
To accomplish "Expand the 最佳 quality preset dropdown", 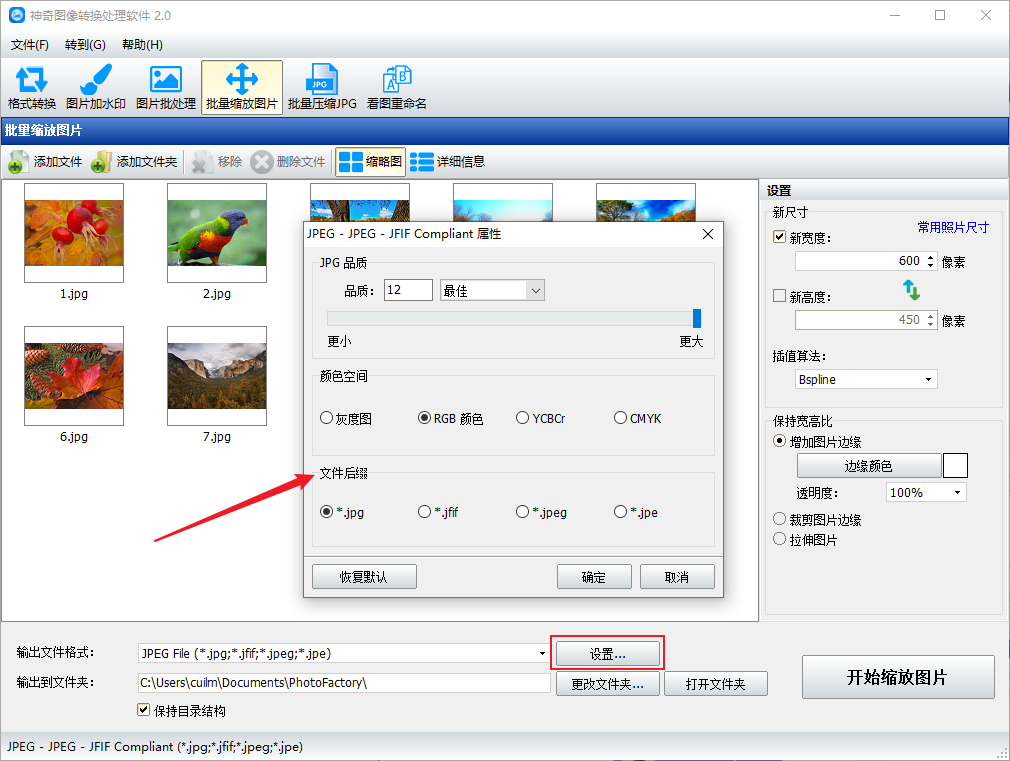I will 535,291.
